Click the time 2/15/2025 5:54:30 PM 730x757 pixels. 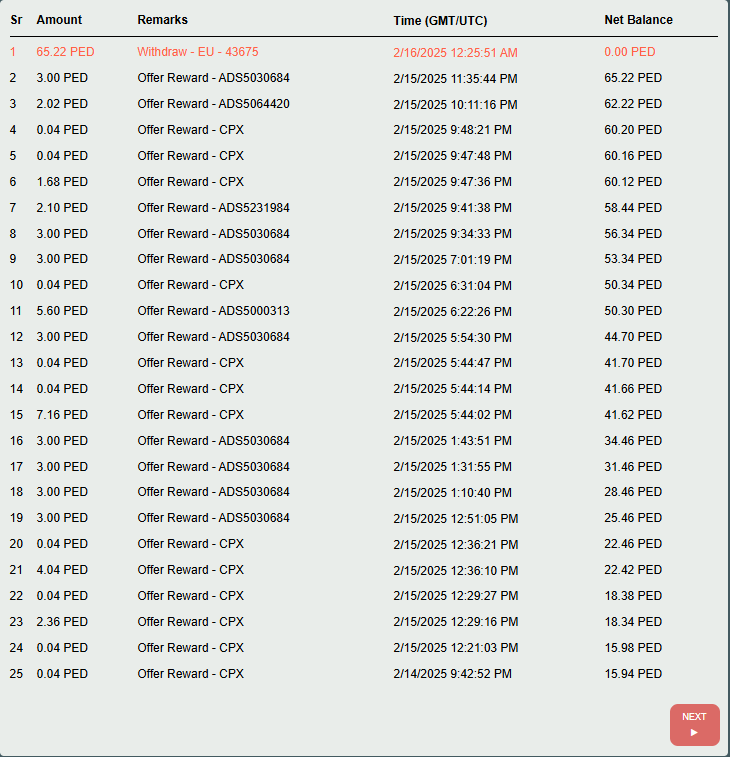452,337
